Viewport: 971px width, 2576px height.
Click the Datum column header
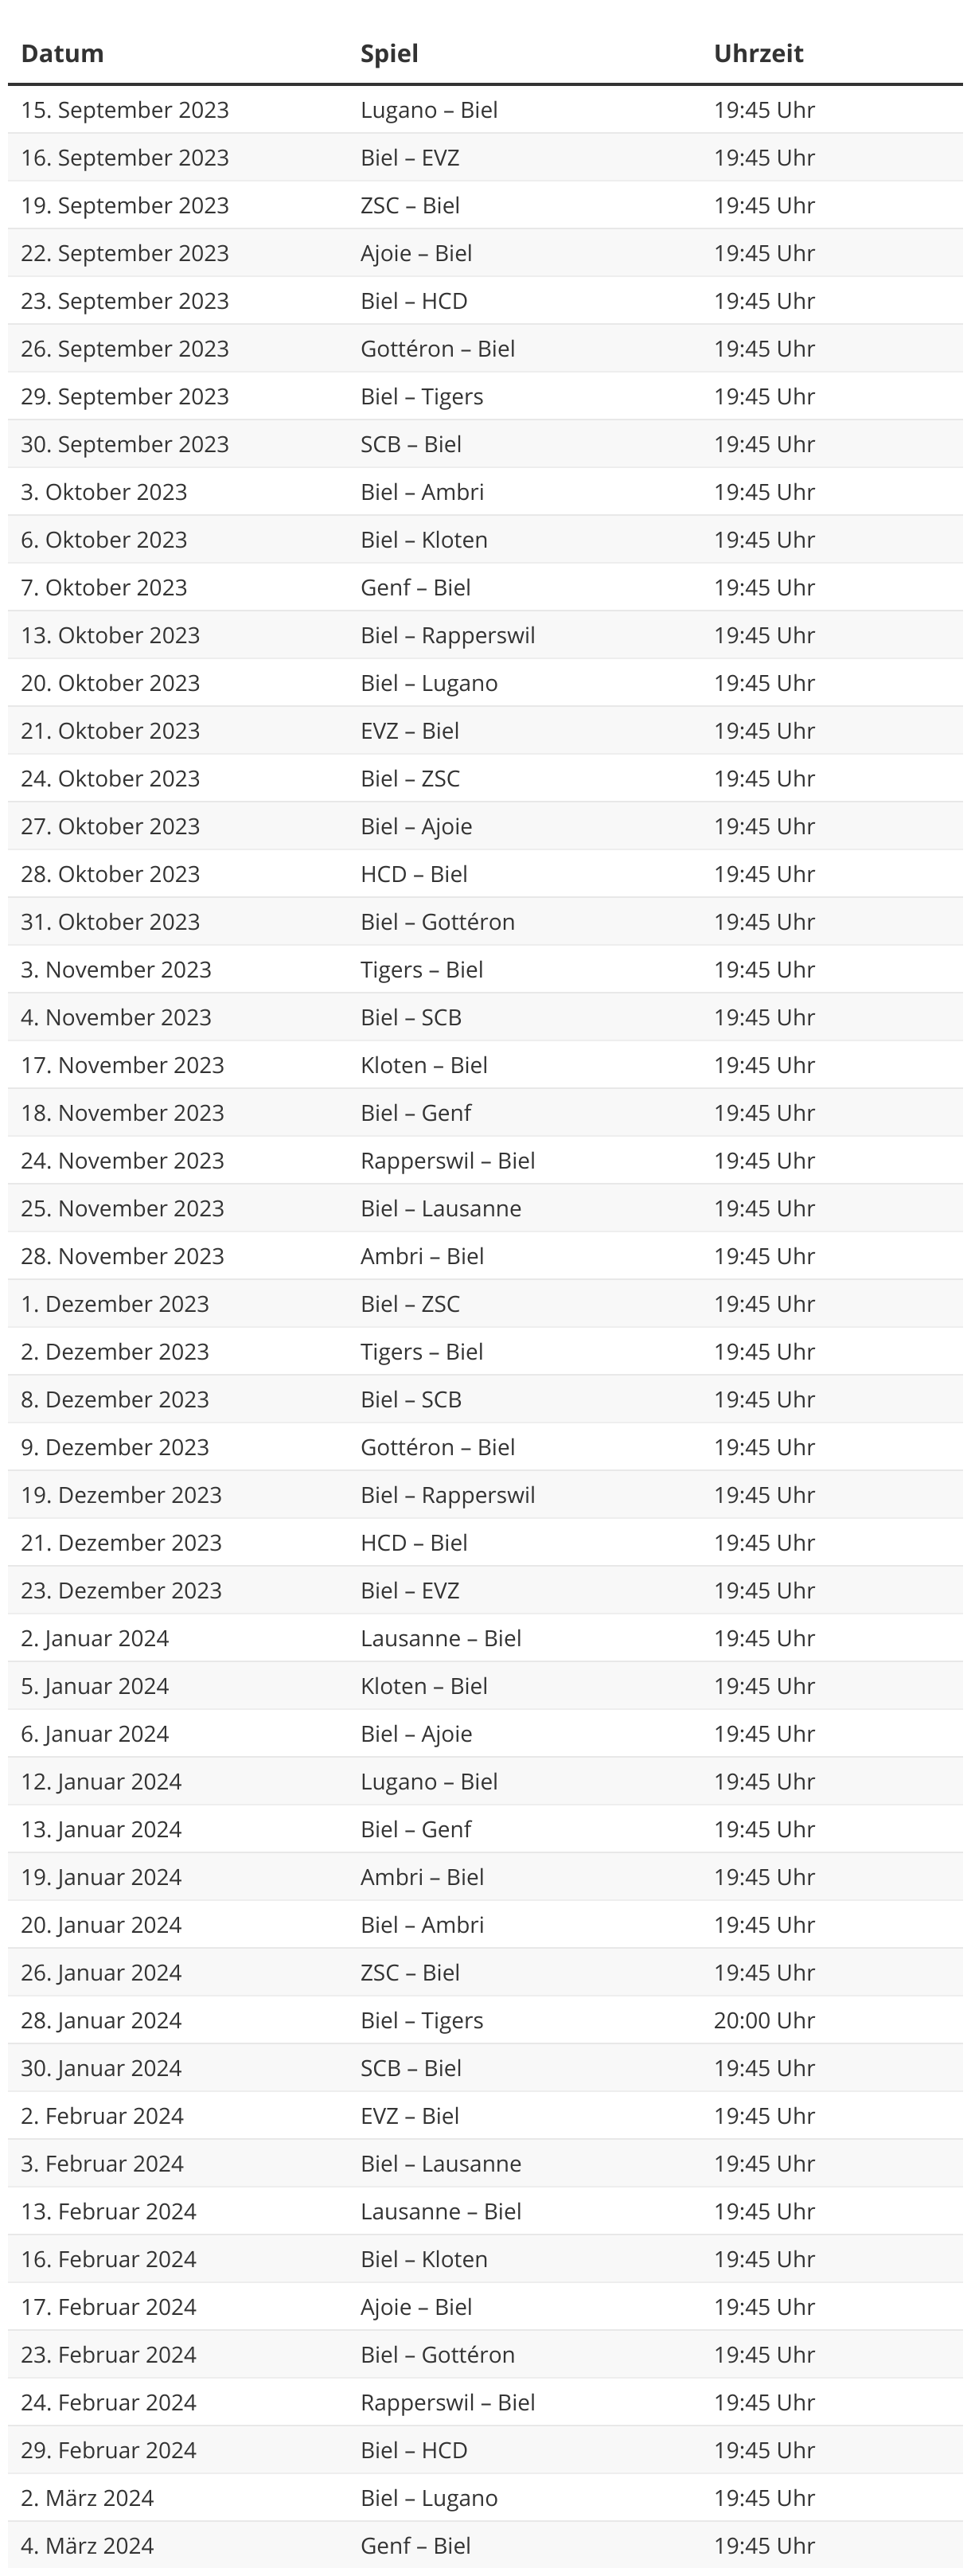pos(62,53)
